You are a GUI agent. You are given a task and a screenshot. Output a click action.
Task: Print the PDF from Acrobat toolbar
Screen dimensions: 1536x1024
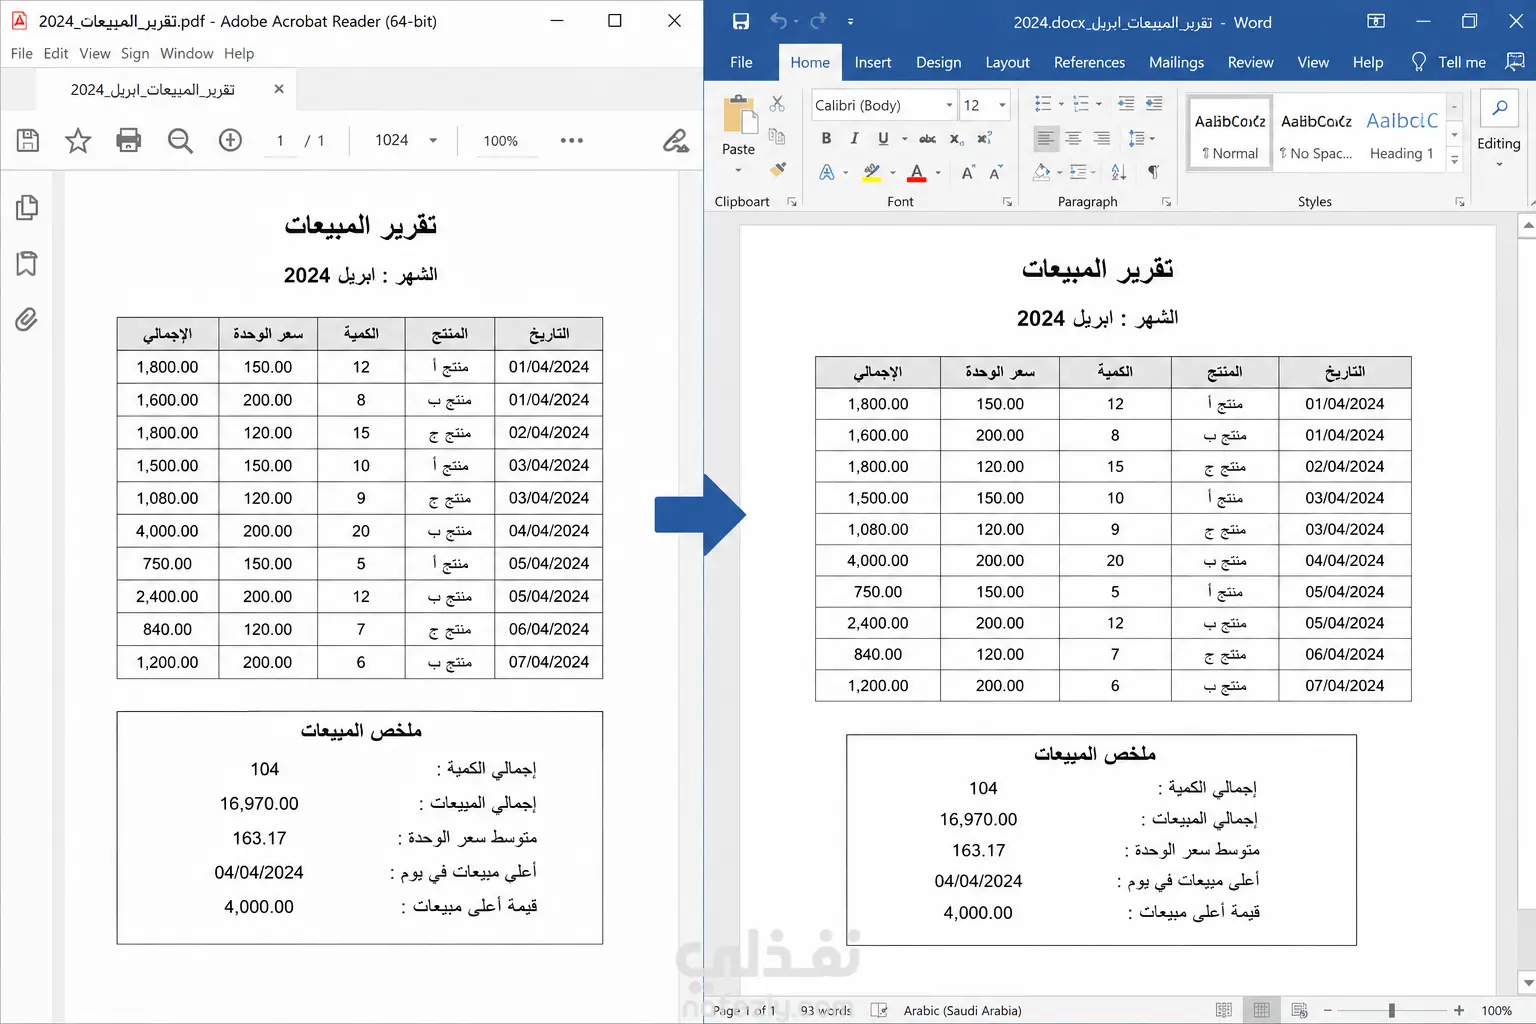129,141
